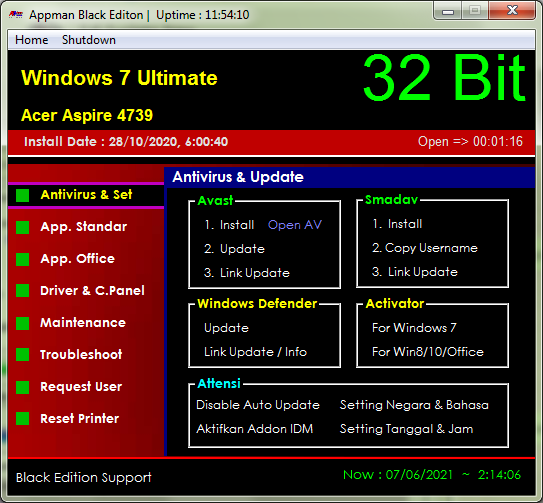Close the Appman window
The height and width of the screenshot is (503, 543).
tap(512, 11)
